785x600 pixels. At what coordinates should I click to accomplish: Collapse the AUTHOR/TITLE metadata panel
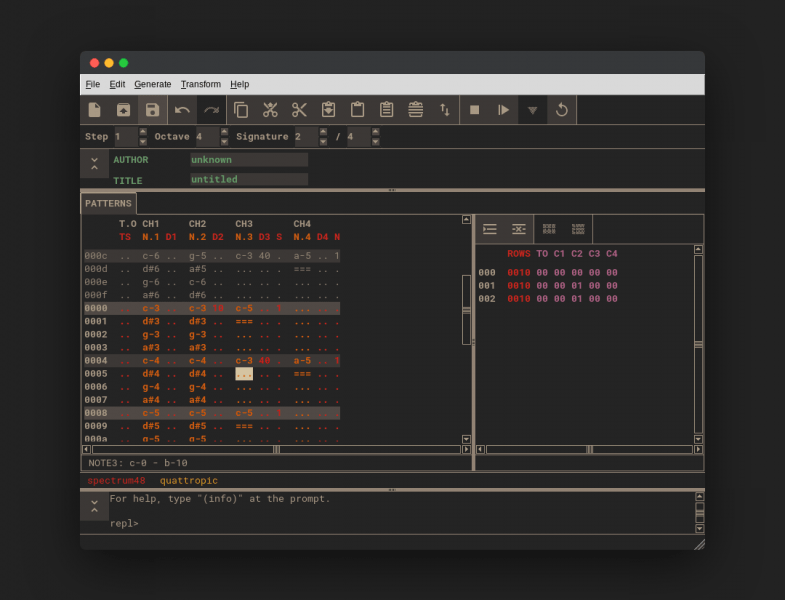pos(95,164)
